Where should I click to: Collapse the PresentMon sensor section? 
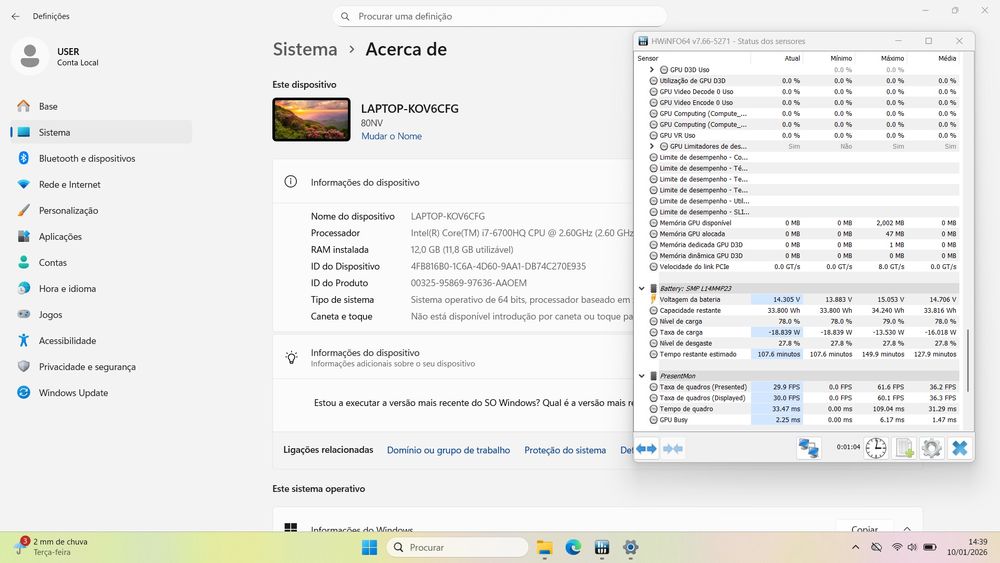(642, 376)
